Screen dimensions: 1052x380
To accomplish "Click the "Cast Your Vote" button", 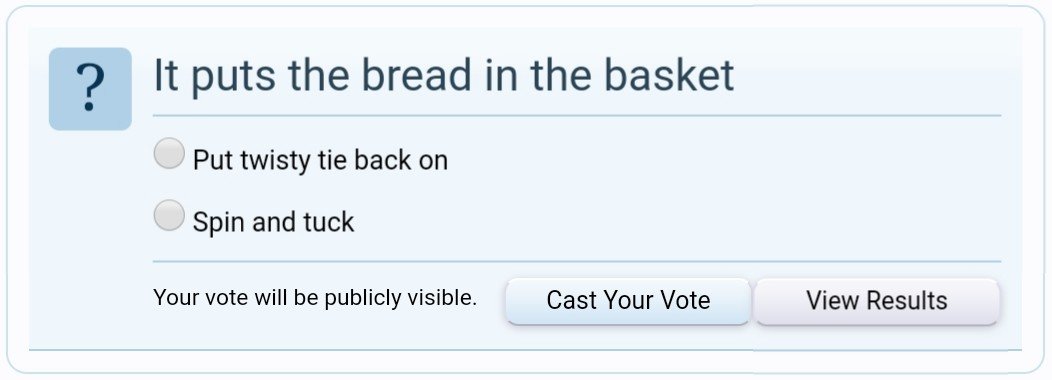I will tap(628, 301).
